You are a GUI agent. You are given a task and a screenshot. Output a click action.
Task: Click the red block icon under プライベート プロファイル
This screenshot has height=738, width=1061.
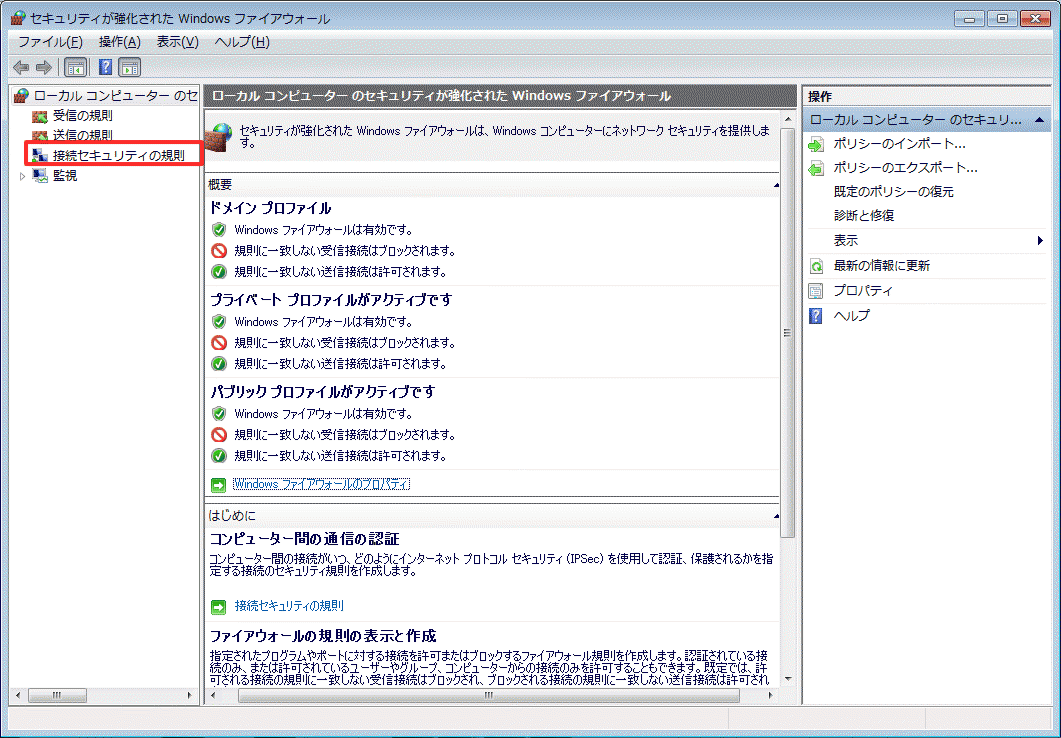pos(219,343)
